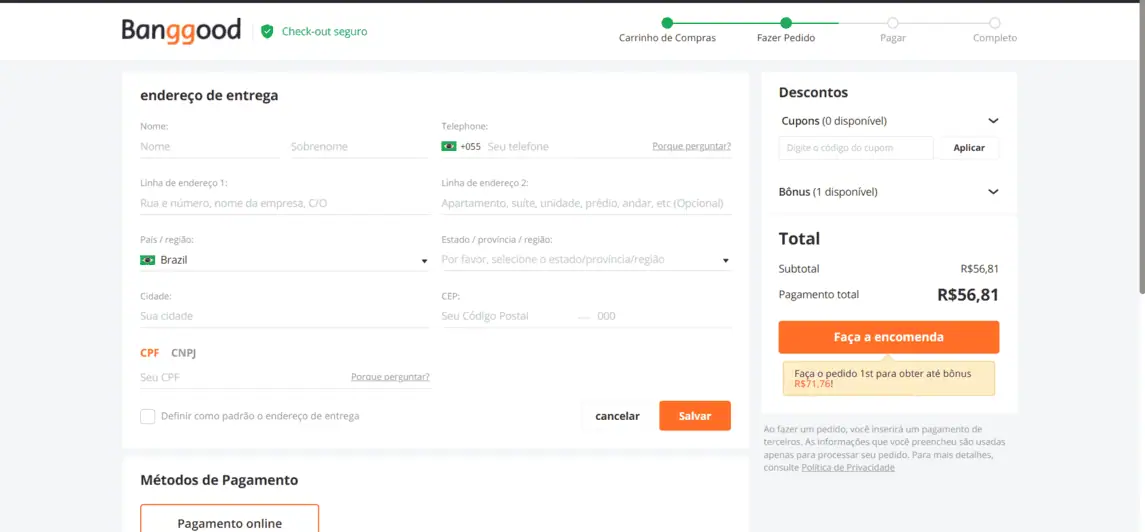Image resolution: width=1145 pixels, height=532 pixels.
Task: Select the Pagamento online payment method
Action: click(229, 518)
